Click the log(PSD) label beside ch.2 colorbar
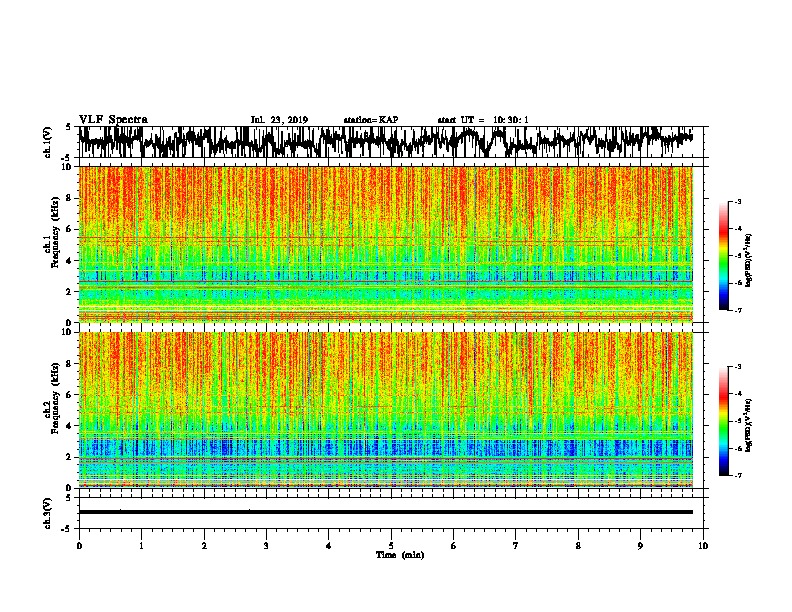The height and width of the screenshot is (612, 792). click(x=748, y=426)
